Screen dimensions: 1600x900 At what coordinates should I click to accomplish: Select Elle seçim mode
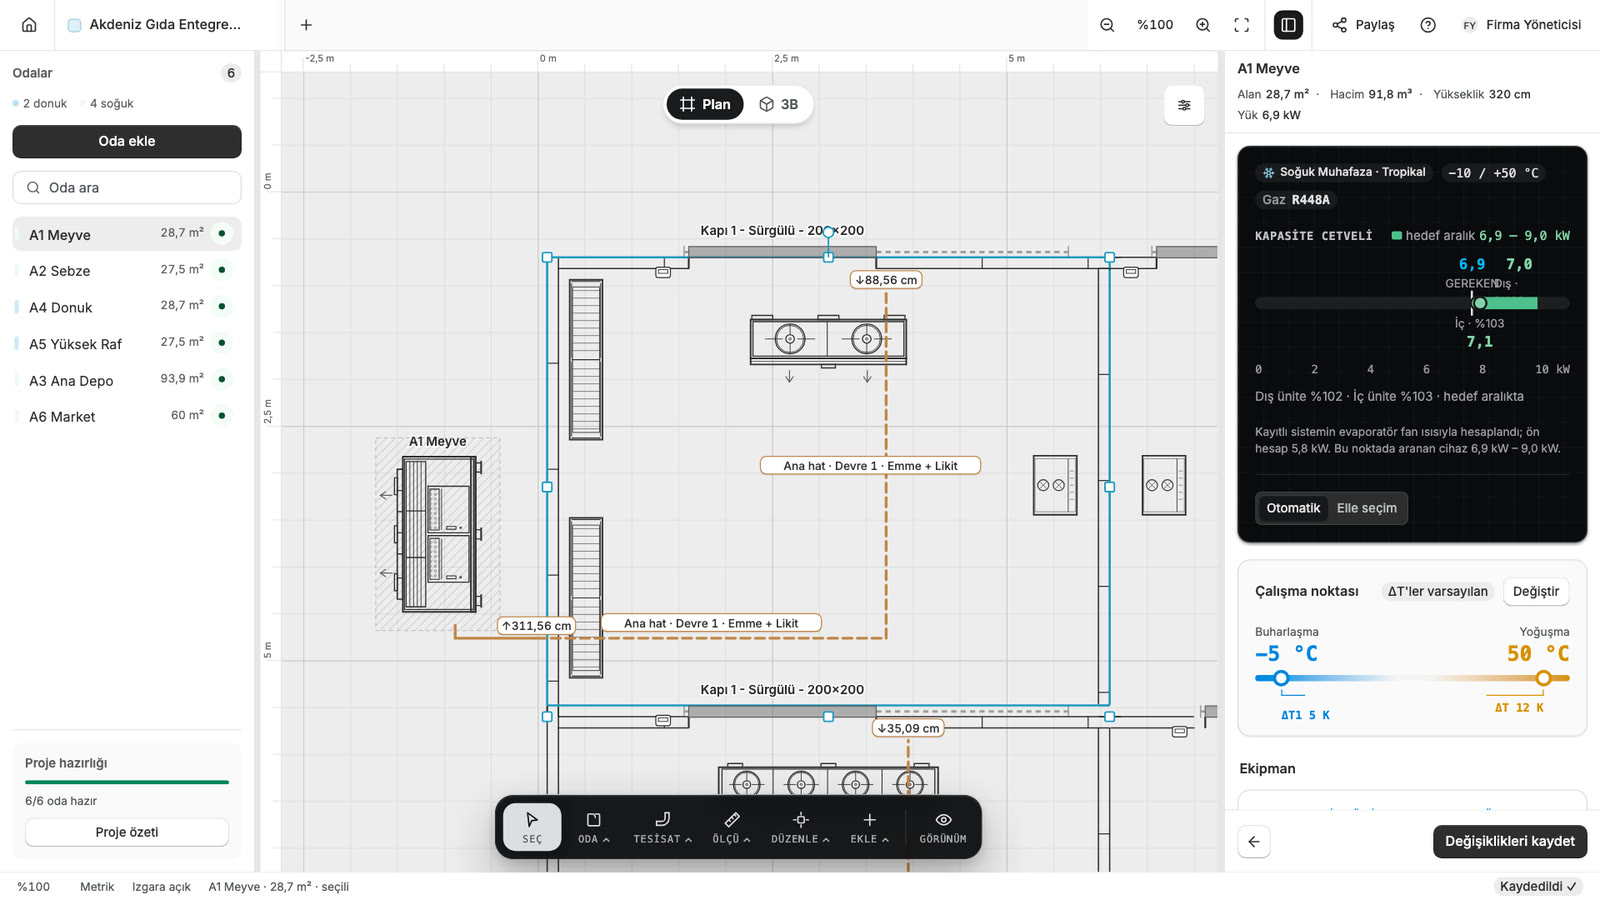click(x=1367, y=508)
